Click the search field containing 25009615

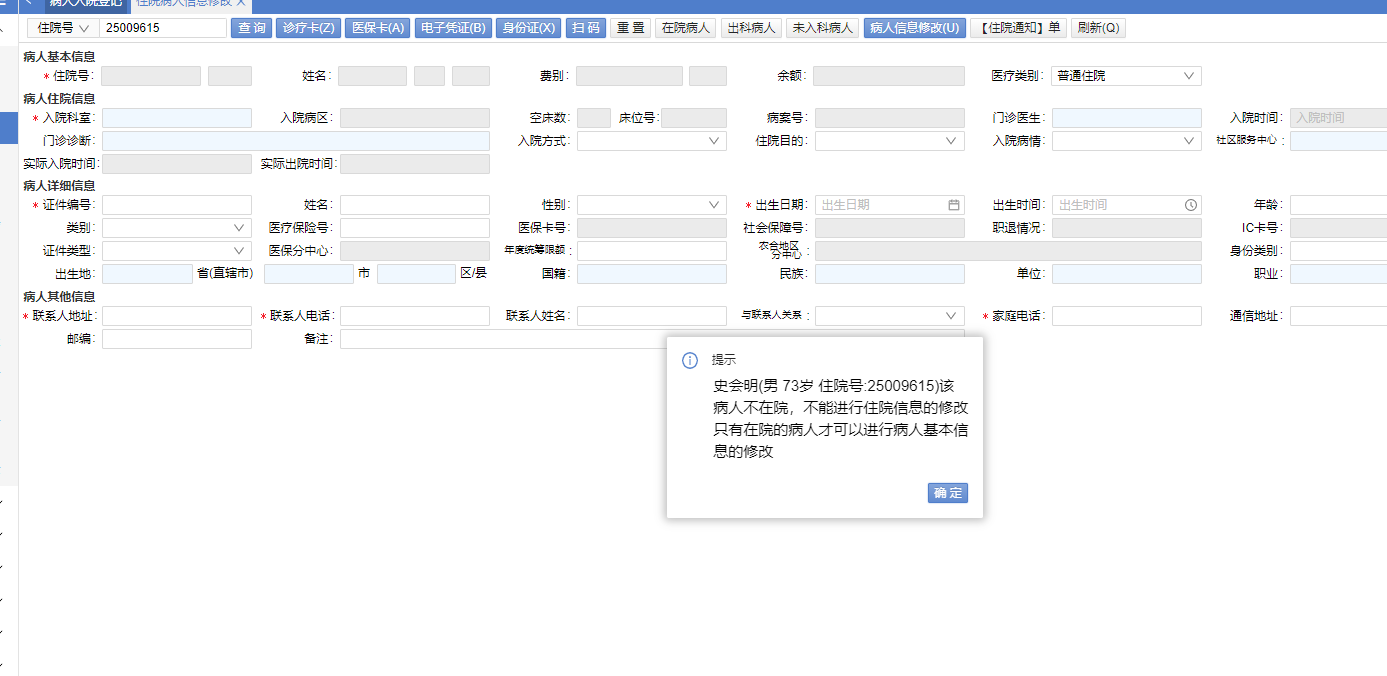click(x=163, y=28)
